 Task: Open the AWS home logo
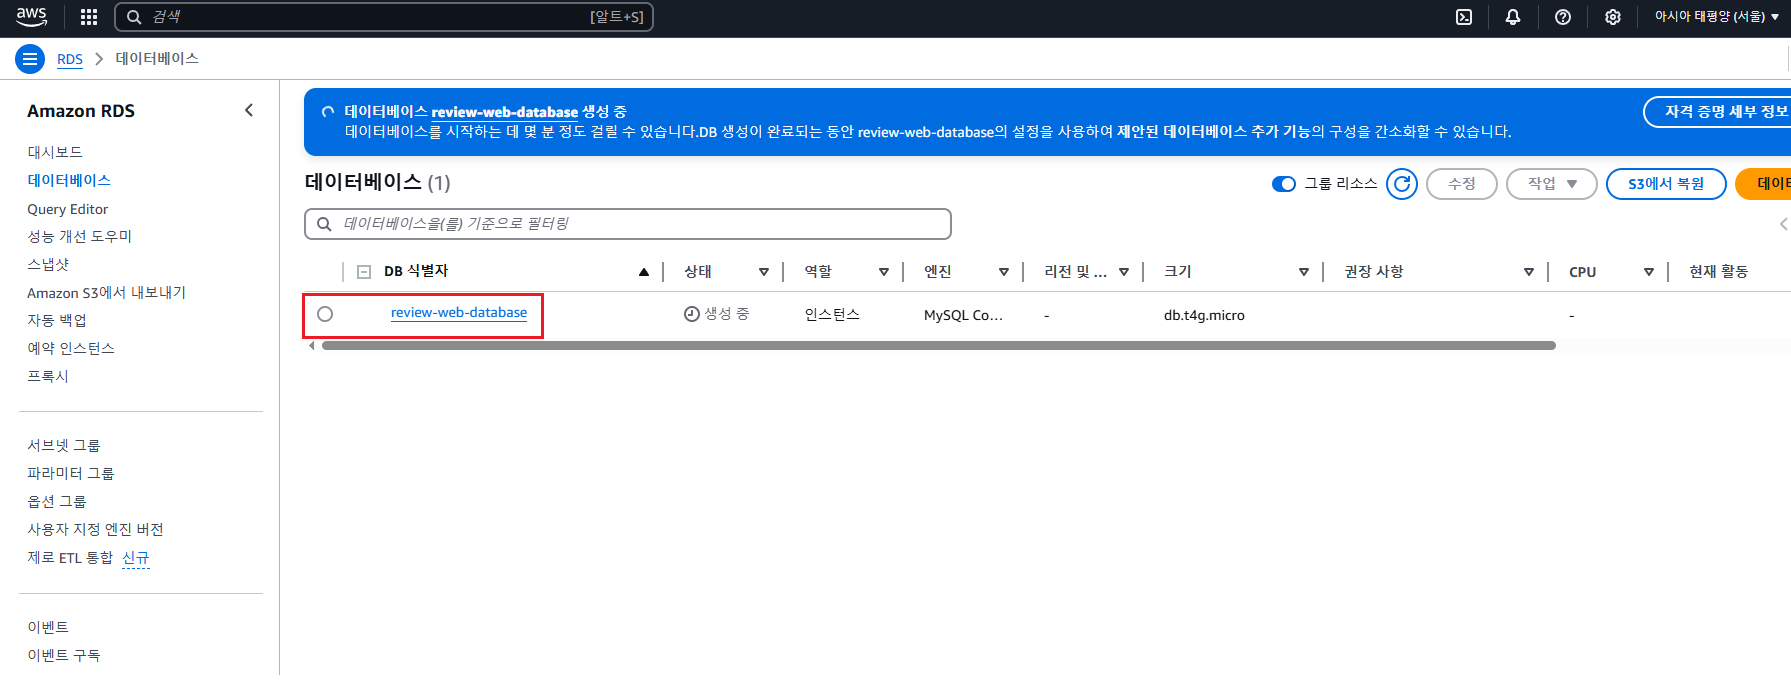click(x=31, y=16)
